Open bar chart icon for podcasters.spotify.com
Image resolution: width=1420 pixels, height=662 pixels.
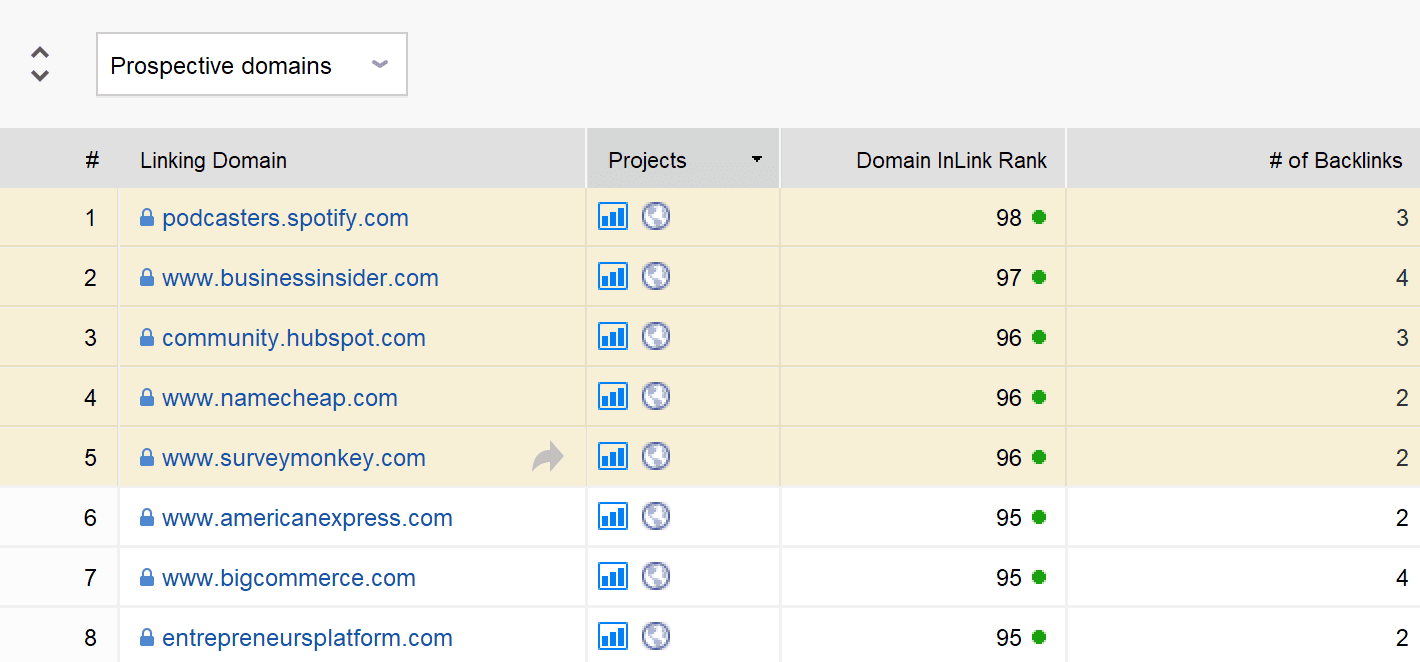(613, 216)
